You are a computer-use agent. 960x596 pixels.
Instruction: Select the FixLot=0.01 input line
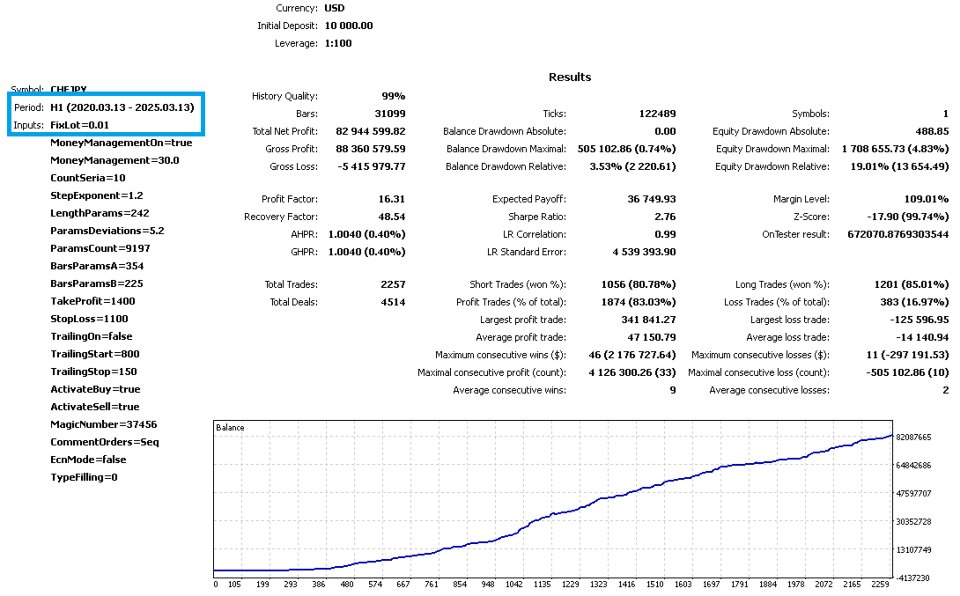(x=80, y=125)
